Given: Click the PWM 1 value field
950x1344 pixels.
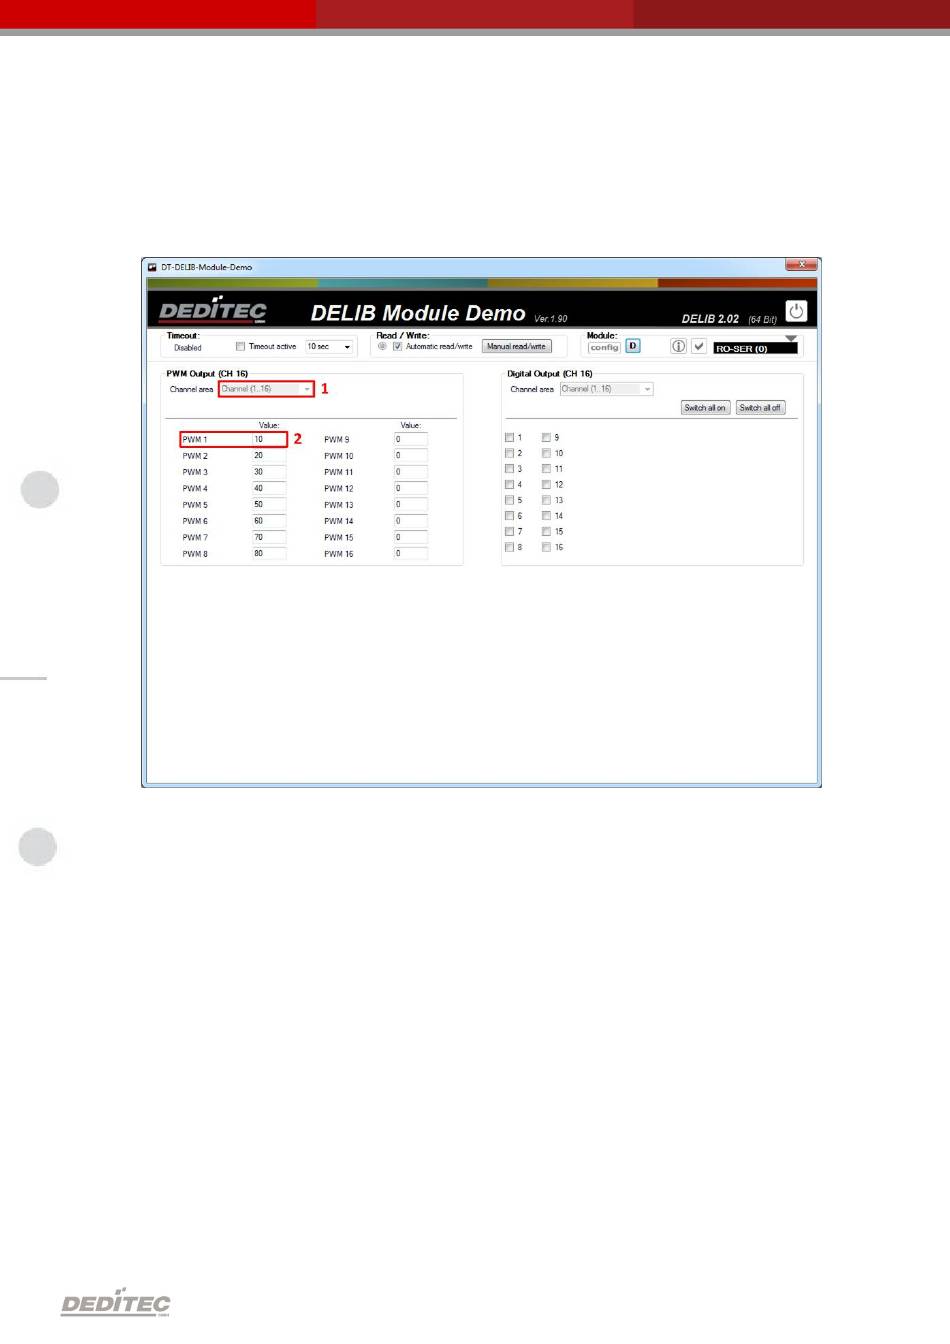Looking at the screenshot, I should 269,439.
